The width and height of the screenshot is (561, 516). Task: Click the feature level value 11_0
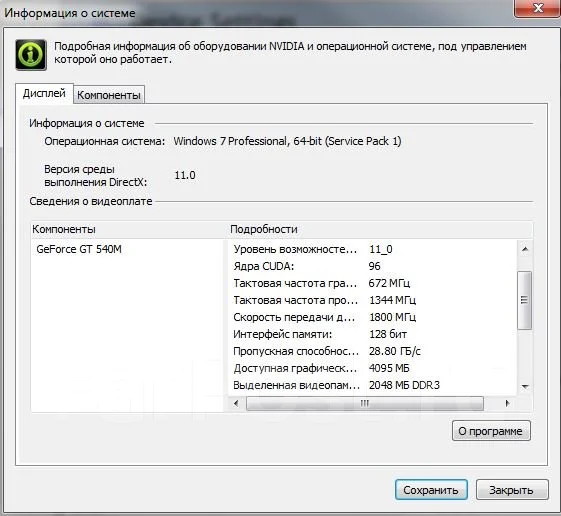[x=381, y=249]
